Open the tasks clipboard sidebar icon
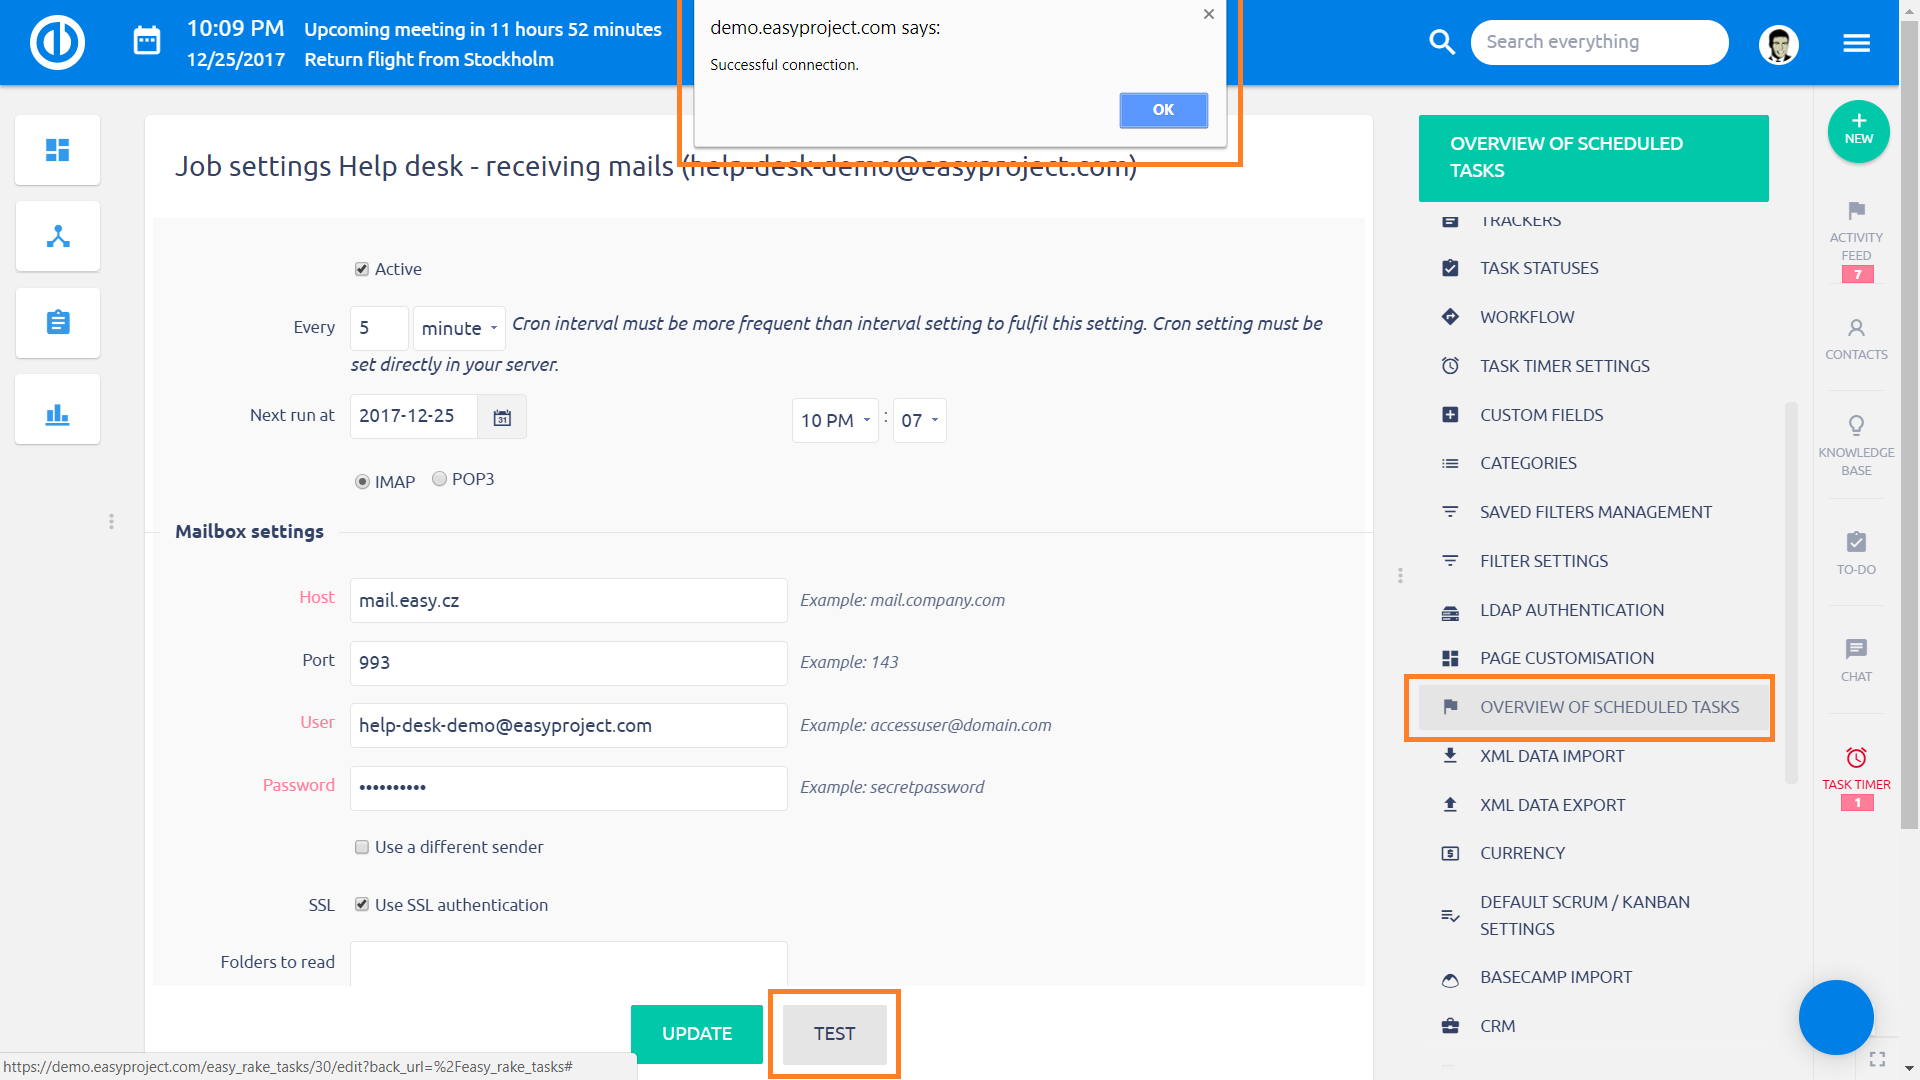 pos(58,322)
